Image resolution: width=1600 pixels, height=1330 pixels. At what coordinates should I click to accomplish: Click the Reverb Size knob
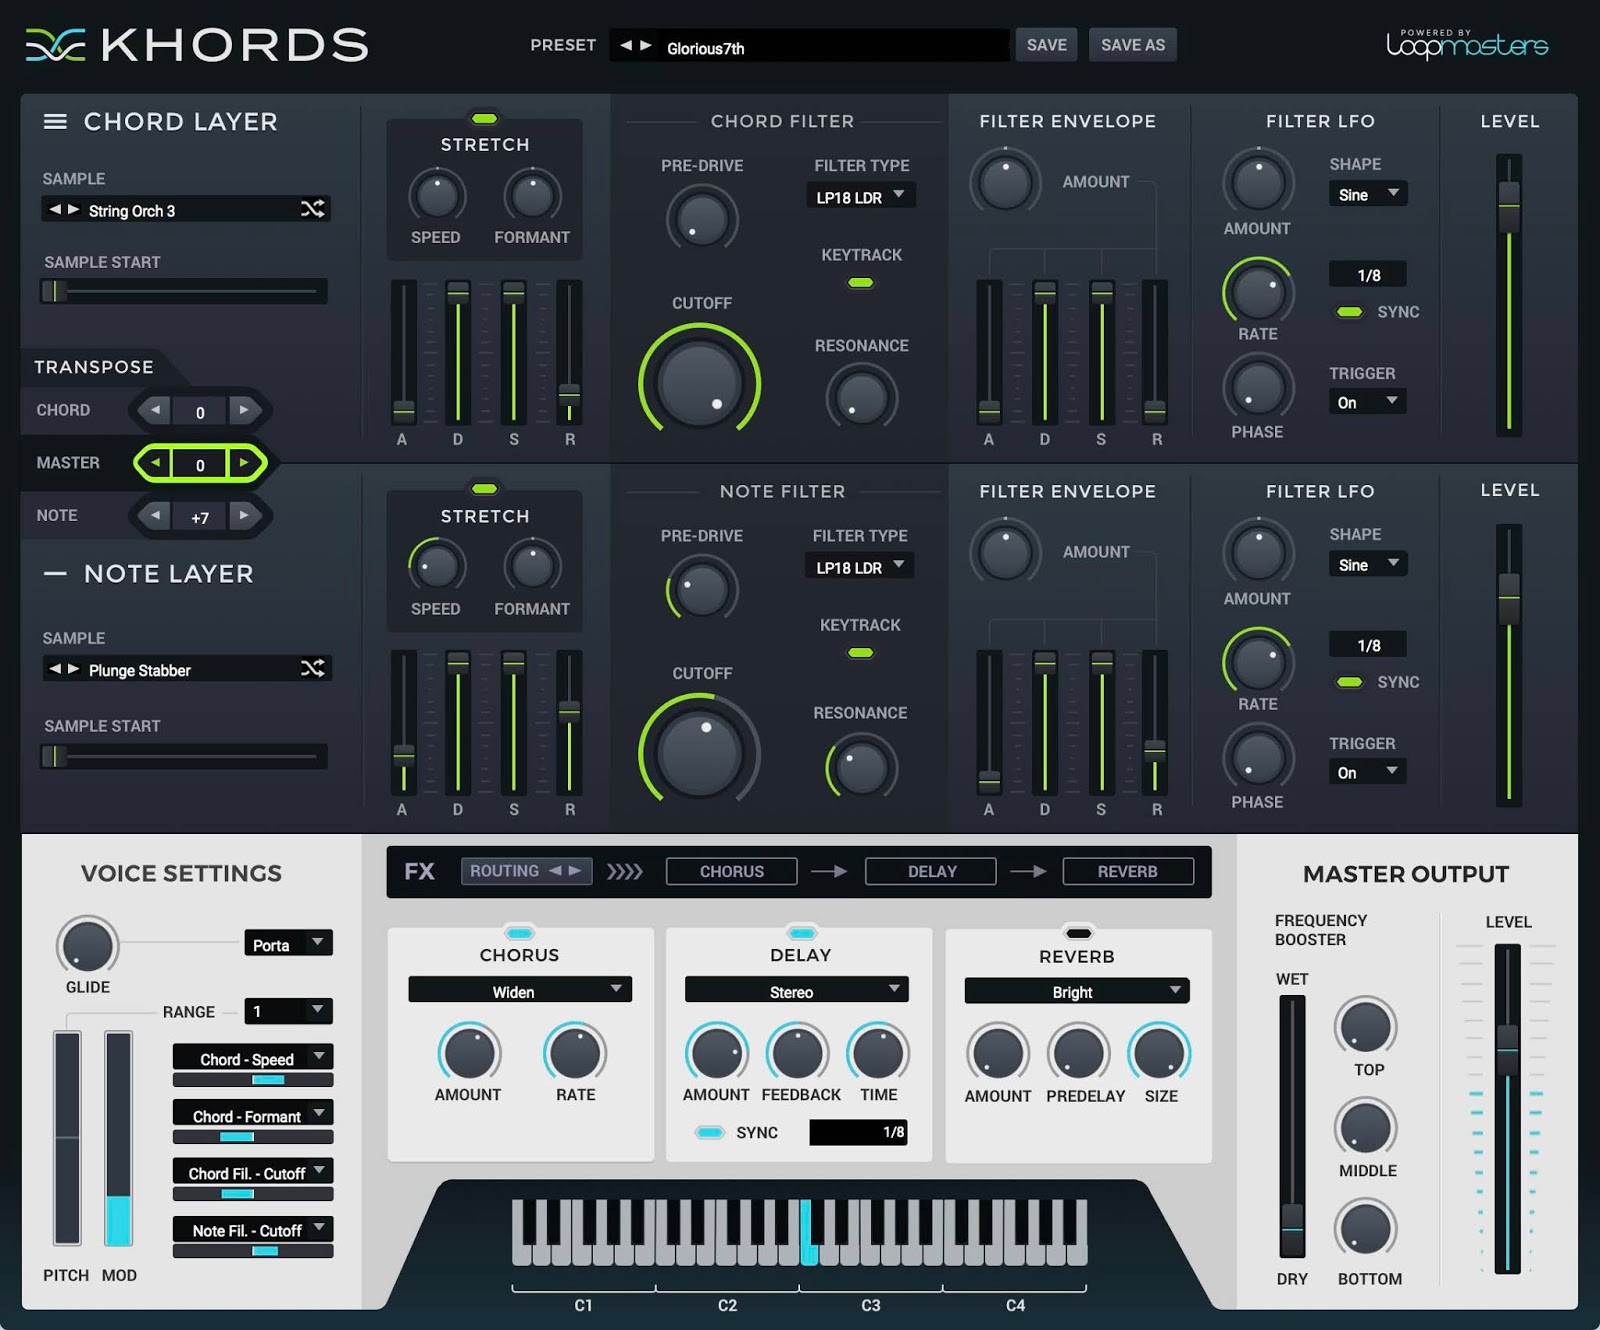click(1159, 1053)
